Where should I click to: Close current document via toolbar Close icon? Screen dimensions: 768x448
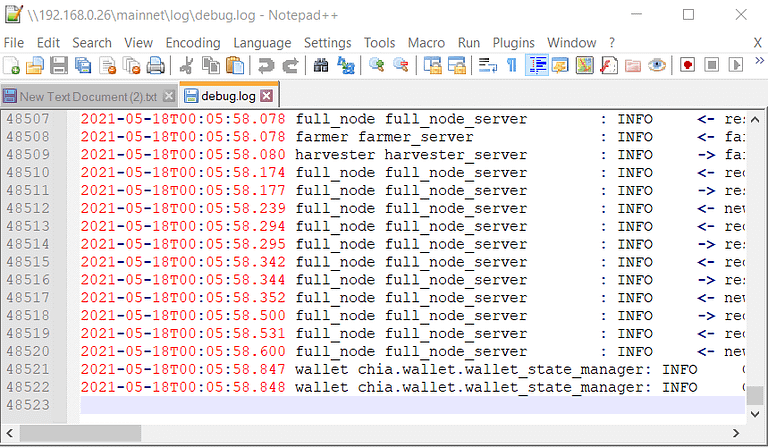(108, 65)
